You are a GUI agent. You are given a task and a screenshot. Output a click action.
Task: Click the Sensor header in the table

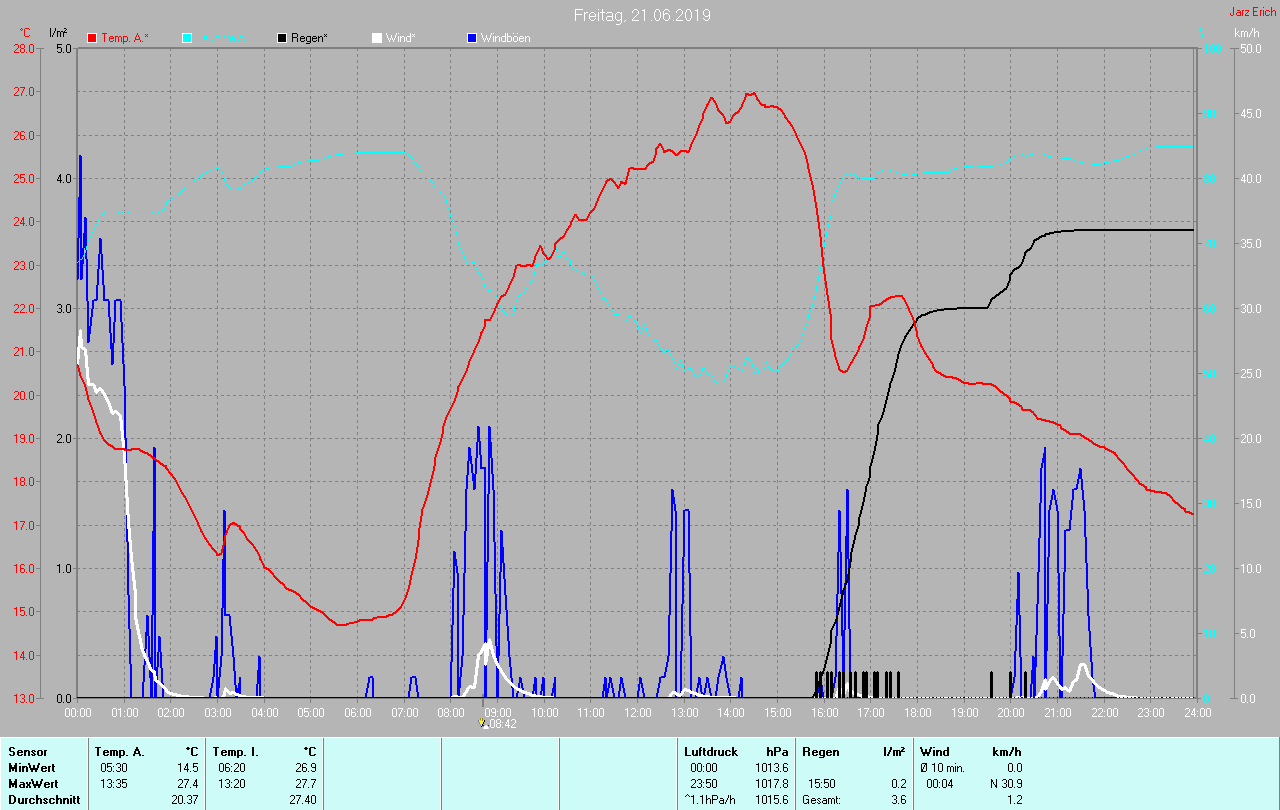click(27, 752)
